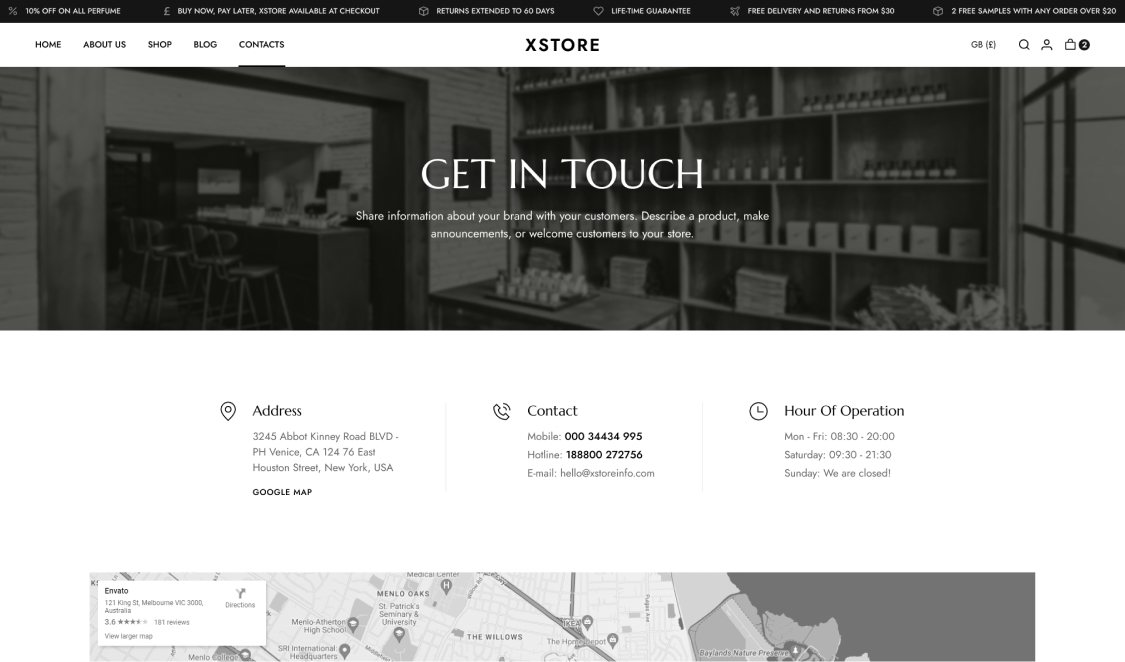Click the XSTORE logo
1125x662 pixels.
click(x=562, y=45)
